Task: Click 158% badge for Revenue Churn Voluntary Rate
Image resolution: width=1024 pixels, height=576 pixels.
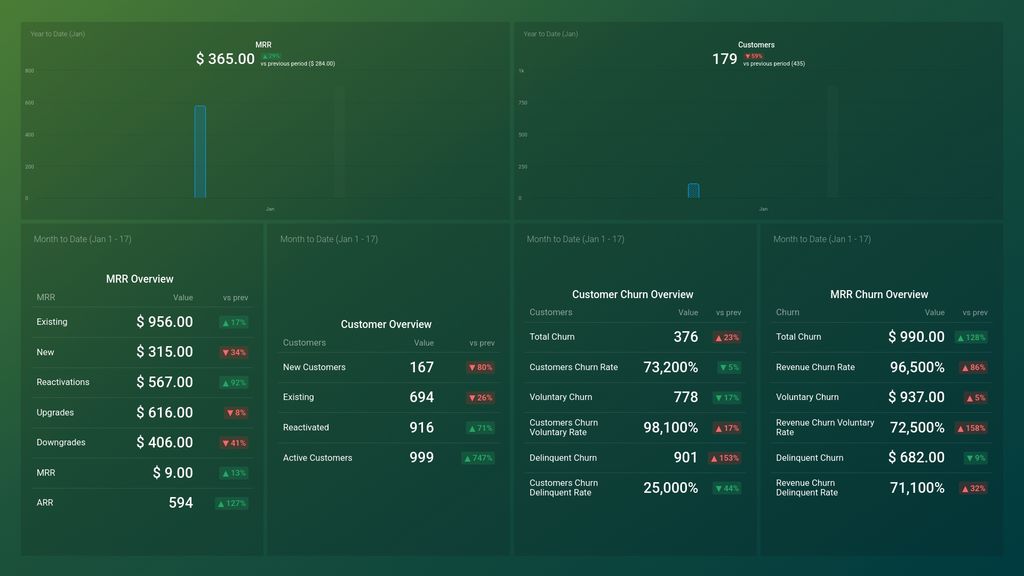Action: (x=972, y=428)
